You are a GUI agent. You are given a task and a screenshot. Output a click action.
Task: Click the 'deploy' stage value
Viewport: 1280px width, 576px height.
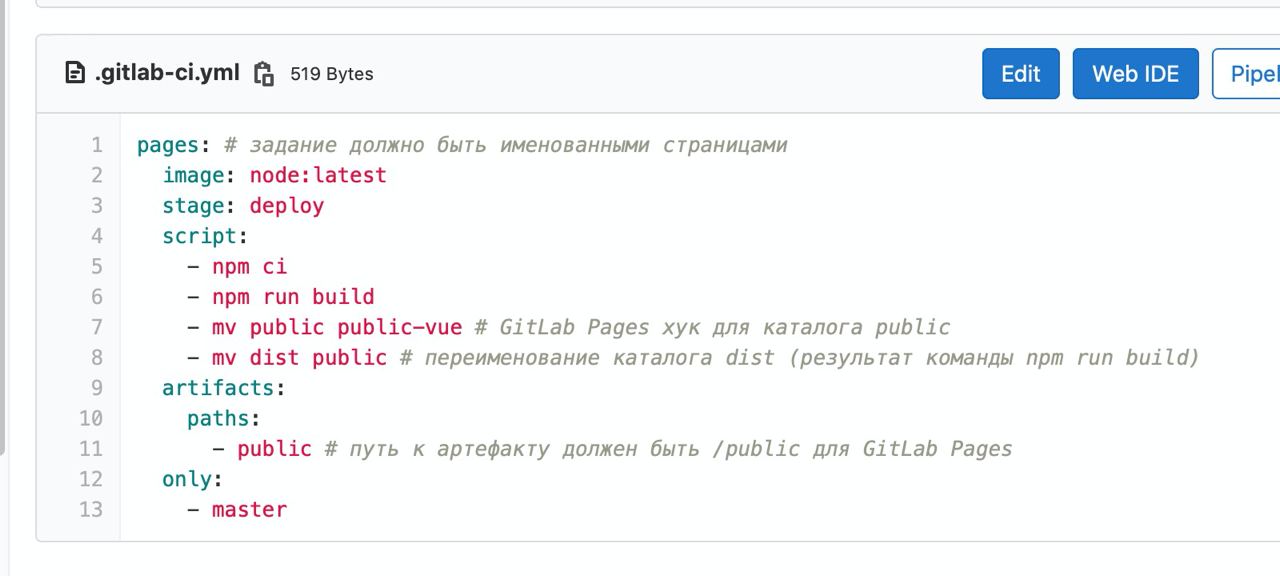click(287, 206)
